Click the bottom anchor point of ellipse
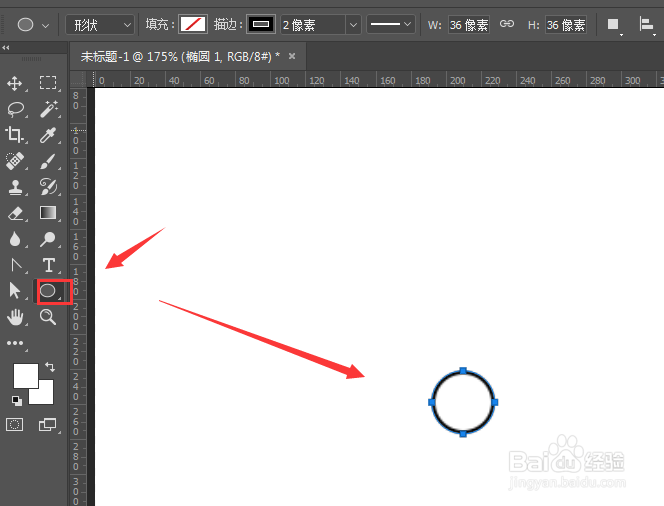Screen dimensions: 664x506 coord(463,434)
